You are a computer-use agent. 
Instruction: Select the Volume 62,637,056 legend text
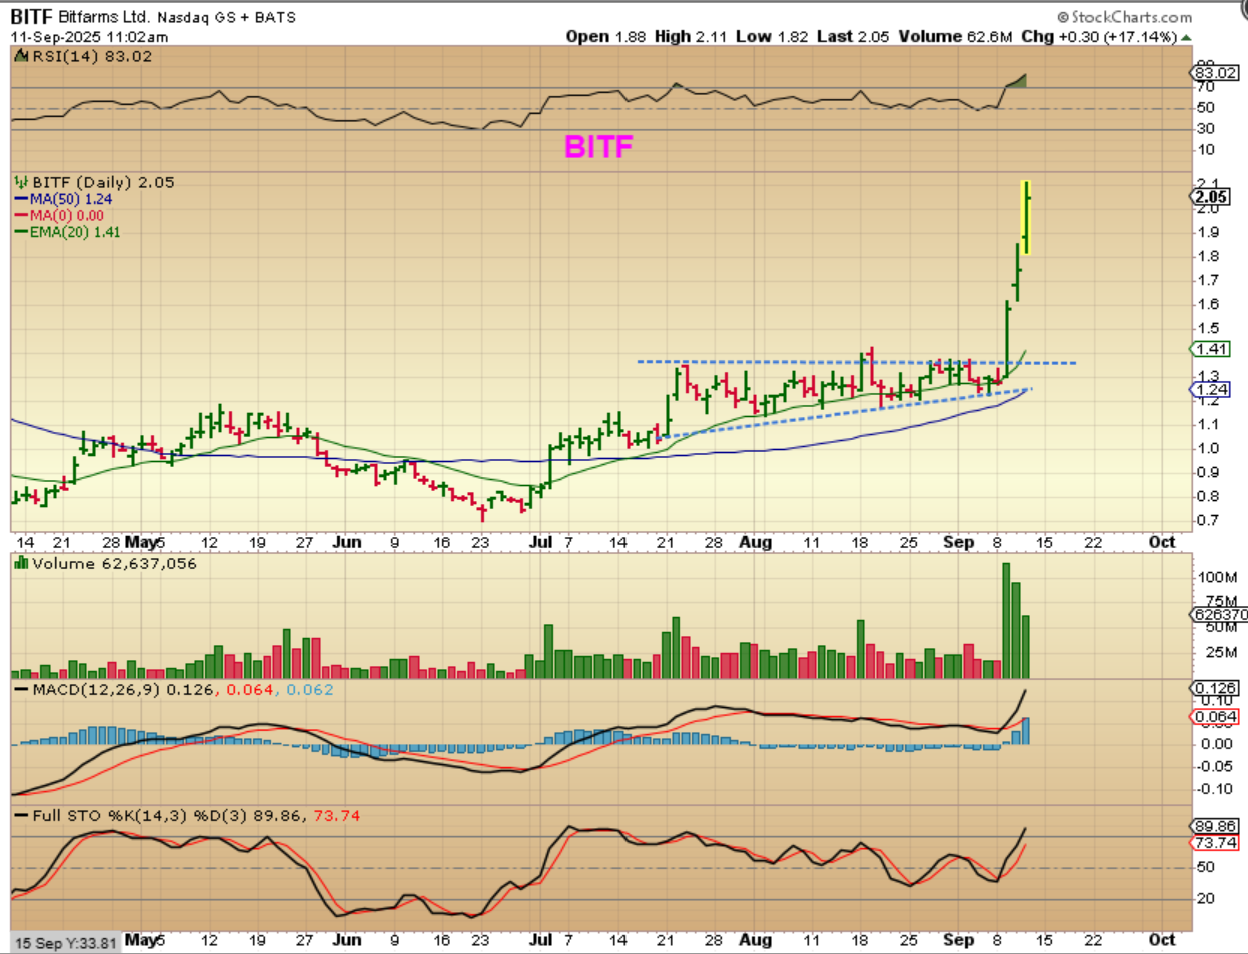pos(114,563)
